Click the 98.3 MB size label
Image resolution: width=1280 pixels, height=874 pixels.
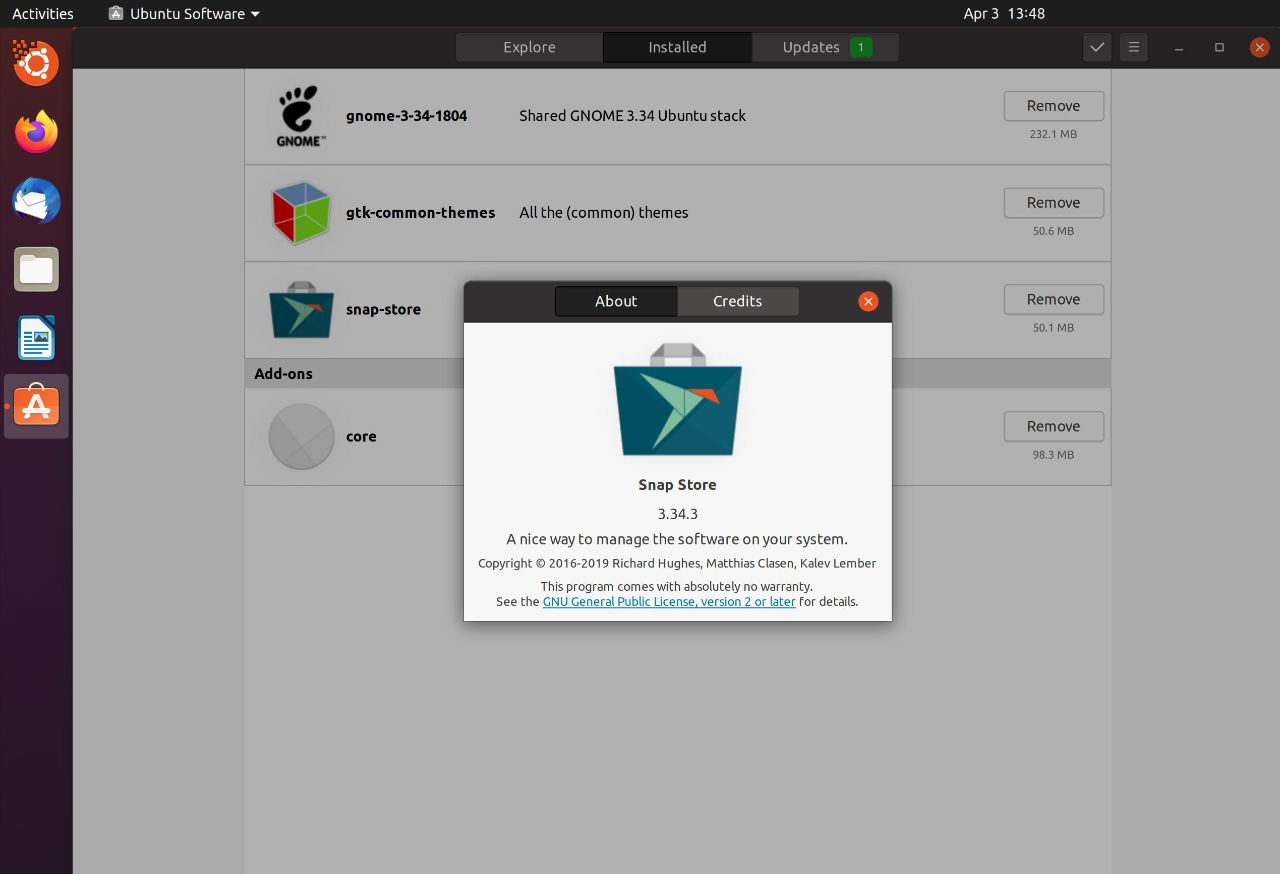point(1053,455)
